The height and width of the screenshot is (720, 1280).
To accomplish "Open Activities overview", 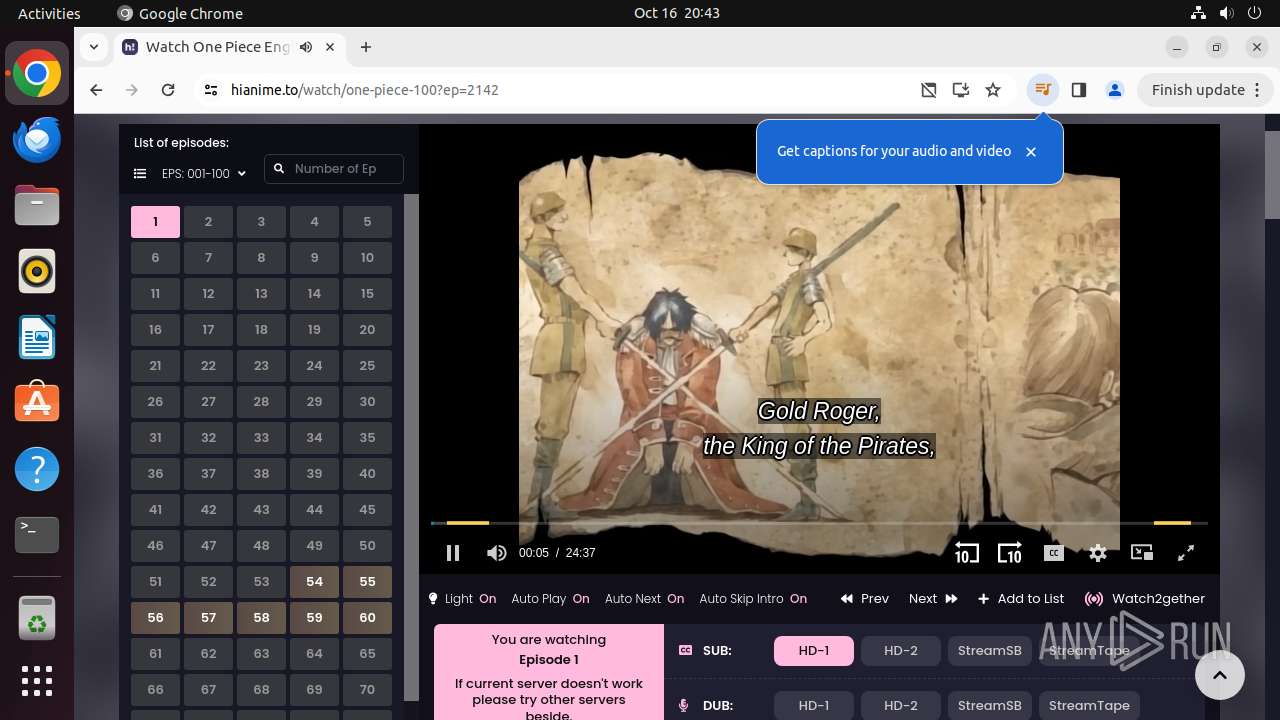I will 49,13.
